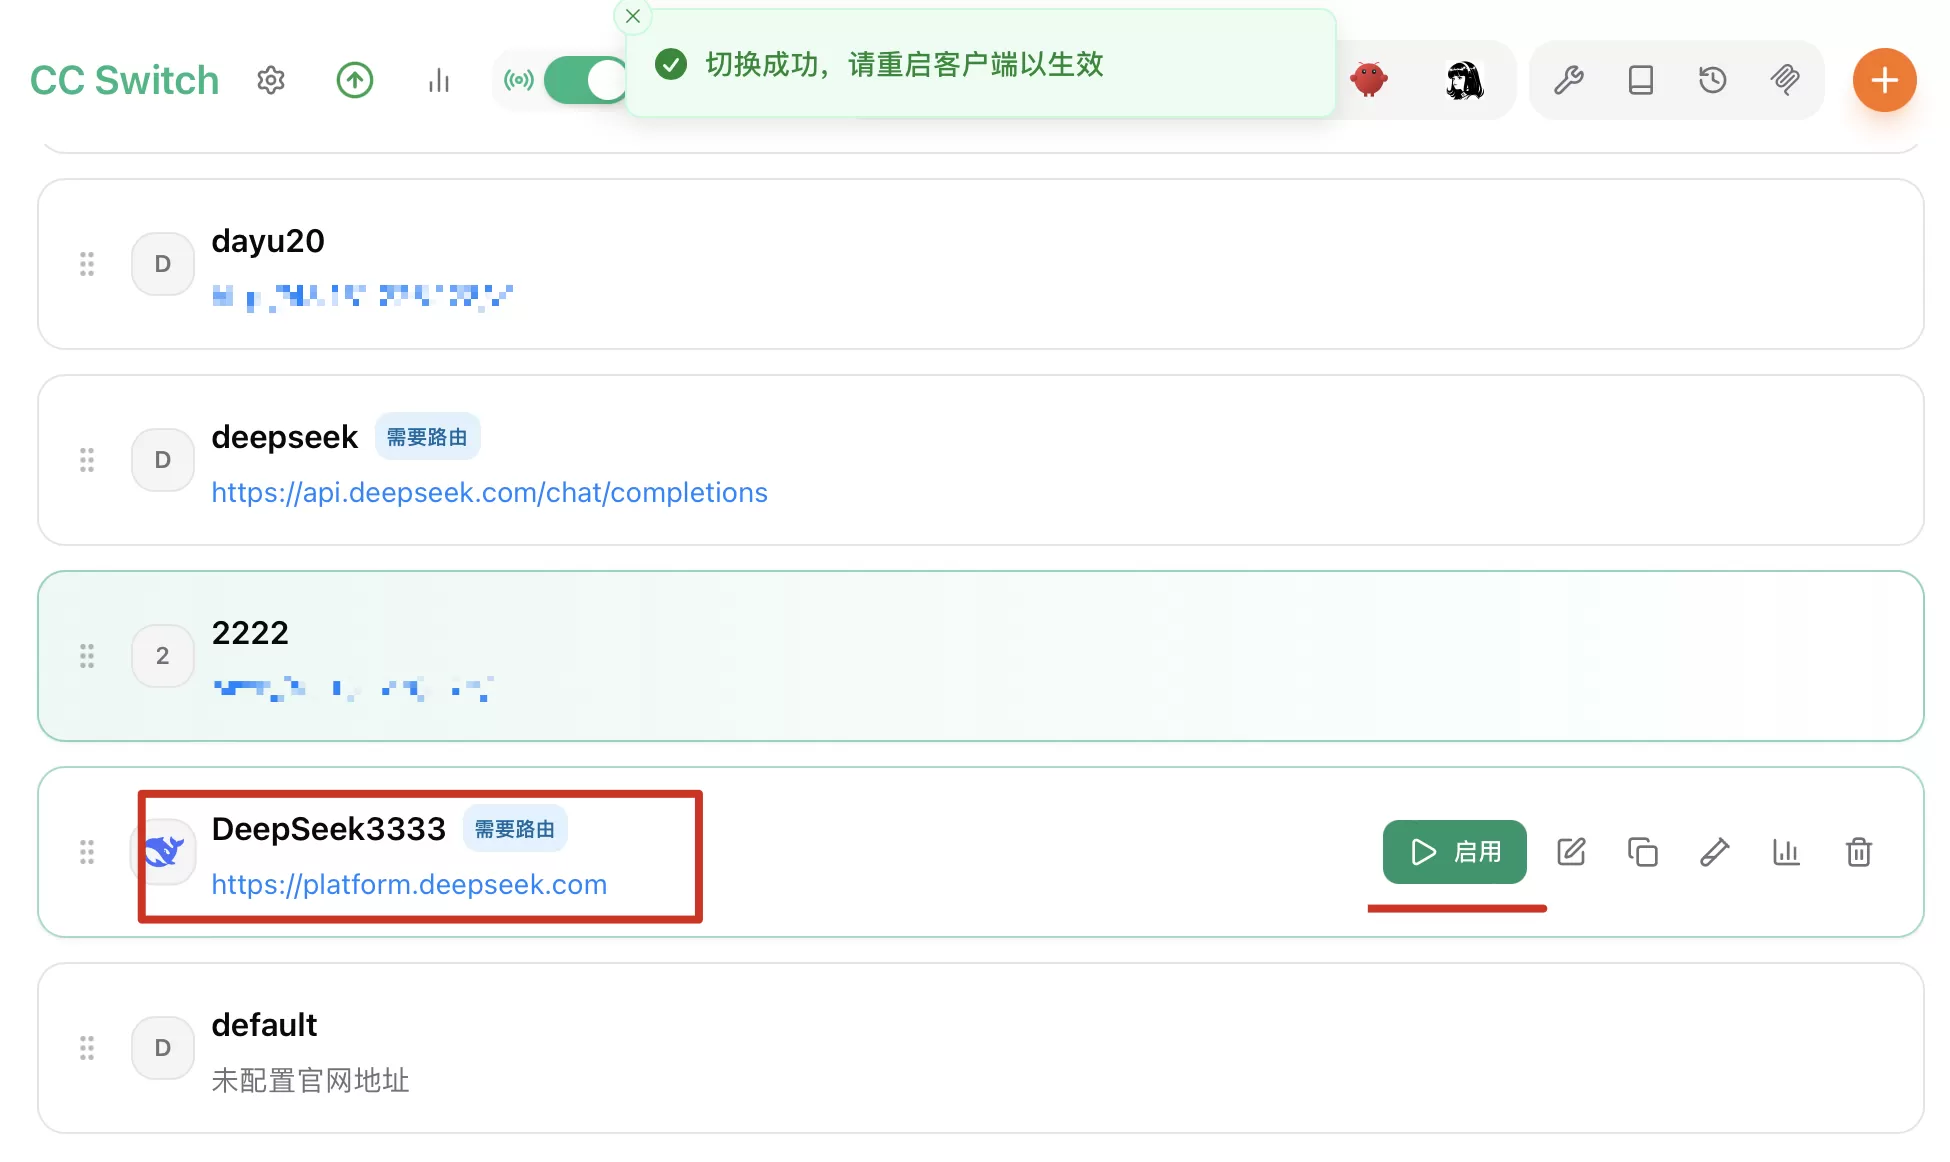This screenshot has width=1950, height=1162.
Task: Select the DeepSeek3333 provider name
Action: [x=328, y=829]
